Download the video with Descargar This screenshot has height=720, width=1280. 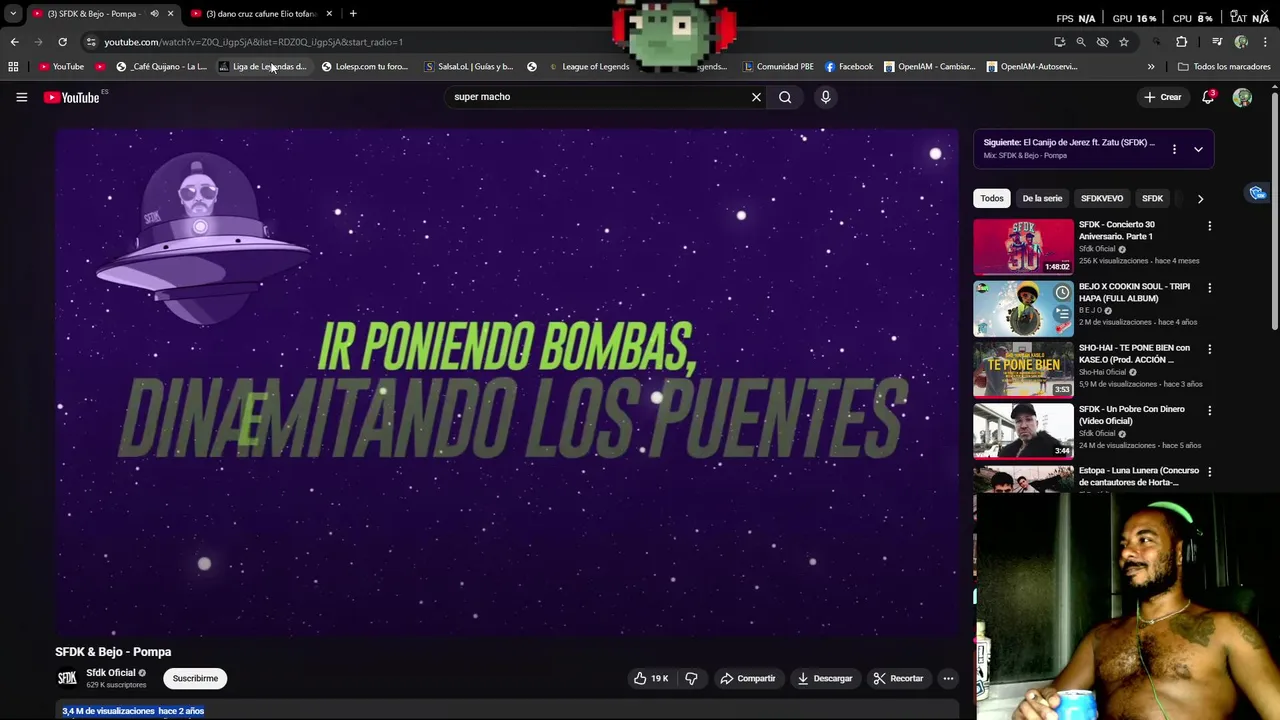click(x=825, y=678)
